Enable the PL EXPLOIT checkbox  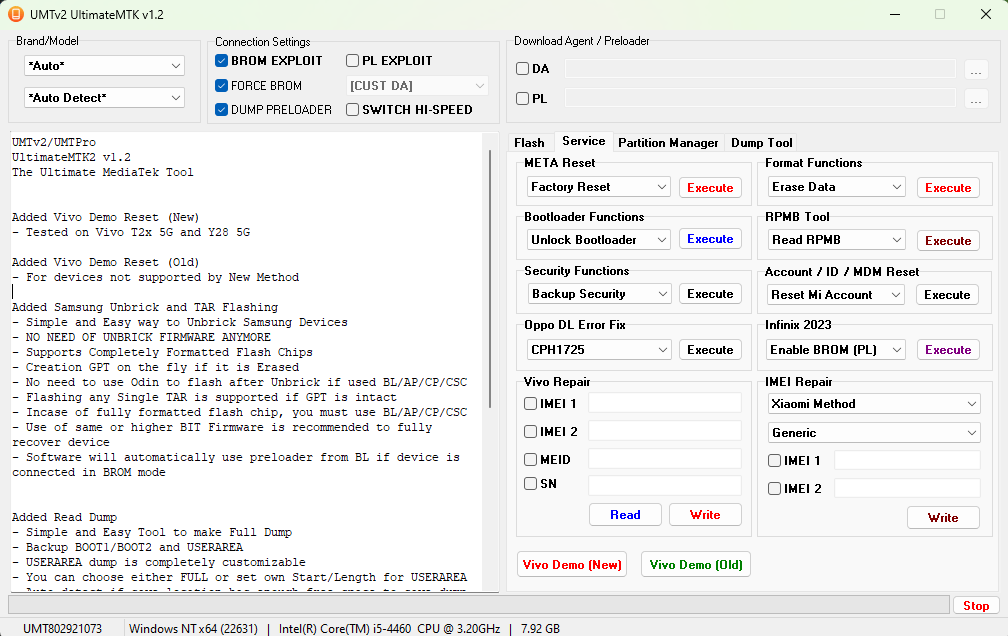[352, 60]
